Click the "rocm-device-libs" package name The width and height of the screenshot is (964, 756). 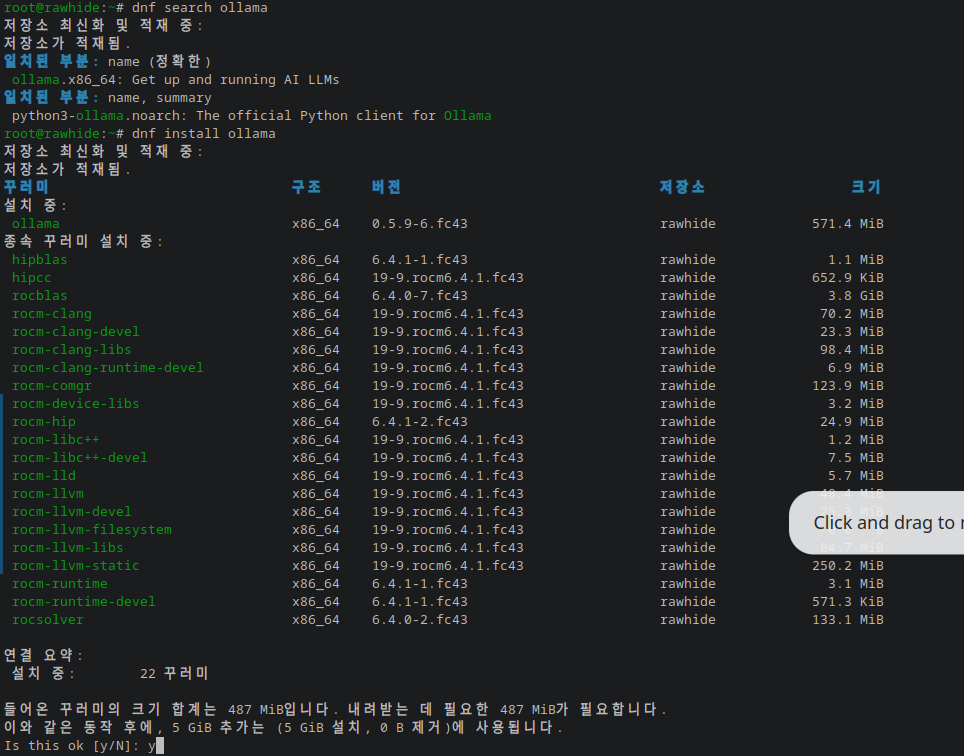[76, 404]
